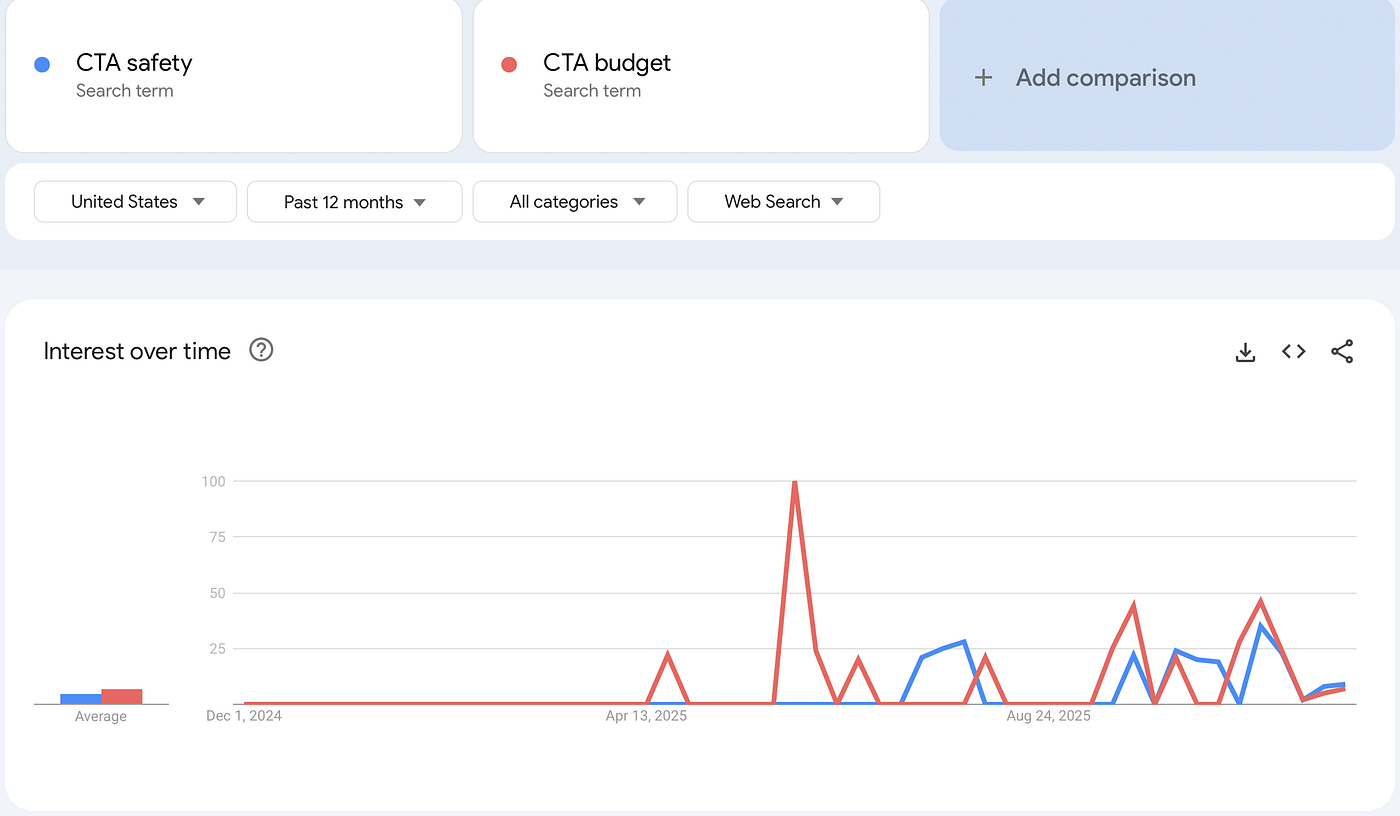
Task: Click the Average label under the bars
Action: (x=101, y=716)
